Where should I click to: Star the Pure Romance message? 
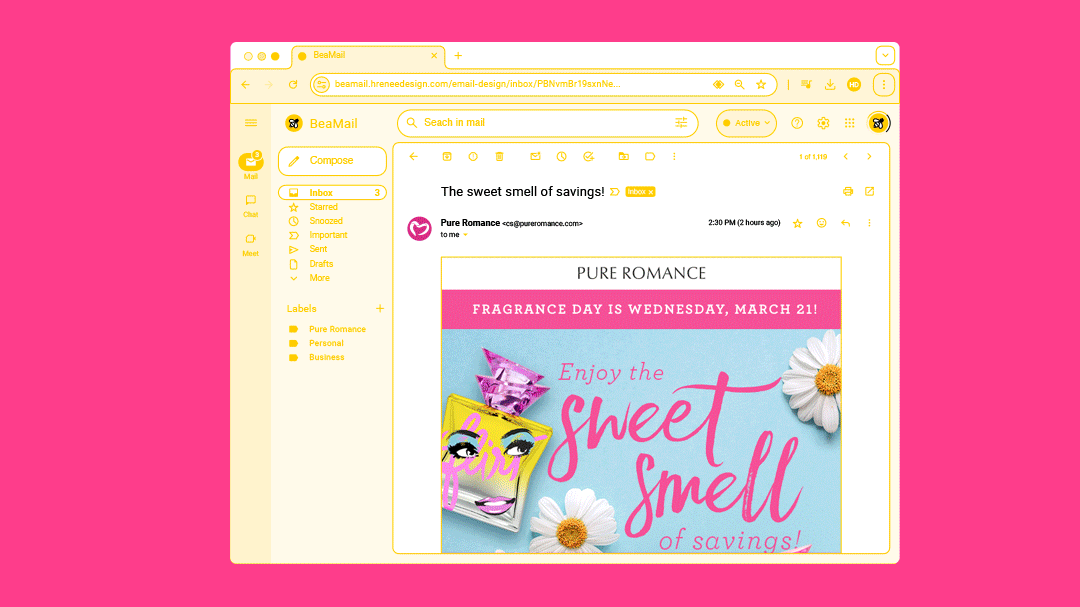tap(798, 223)
